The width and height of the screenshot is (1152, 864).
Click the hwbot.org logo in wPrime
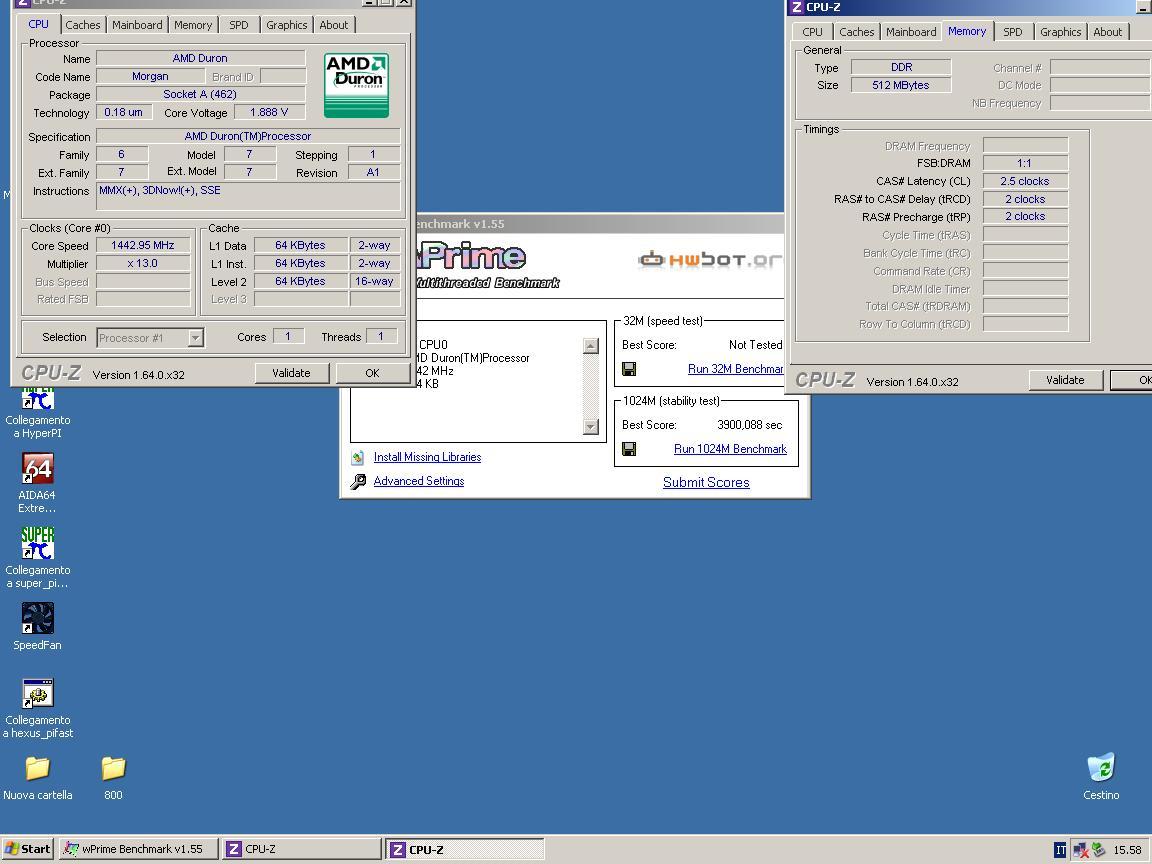point(710,259)
